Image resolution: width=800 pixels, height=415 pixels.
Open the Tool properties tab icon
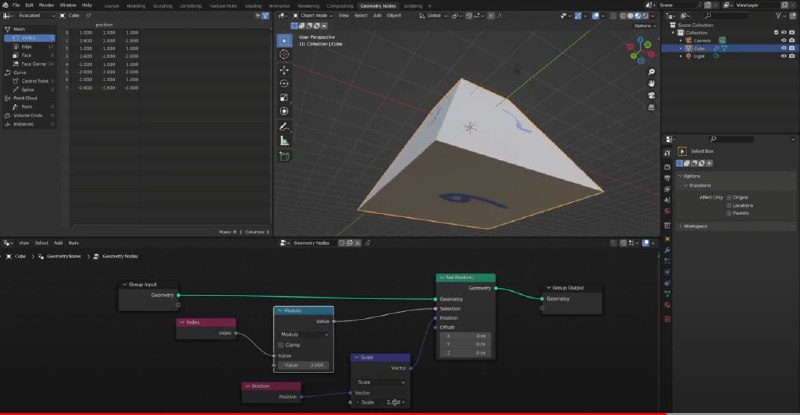click(x=667, y=153)
